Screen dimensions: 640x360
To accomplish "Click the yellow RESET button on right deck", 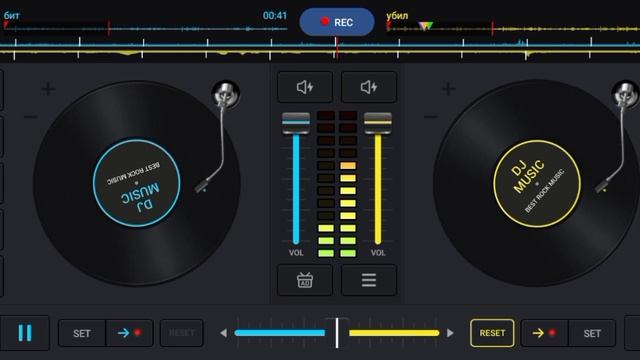I will point(492,333).
